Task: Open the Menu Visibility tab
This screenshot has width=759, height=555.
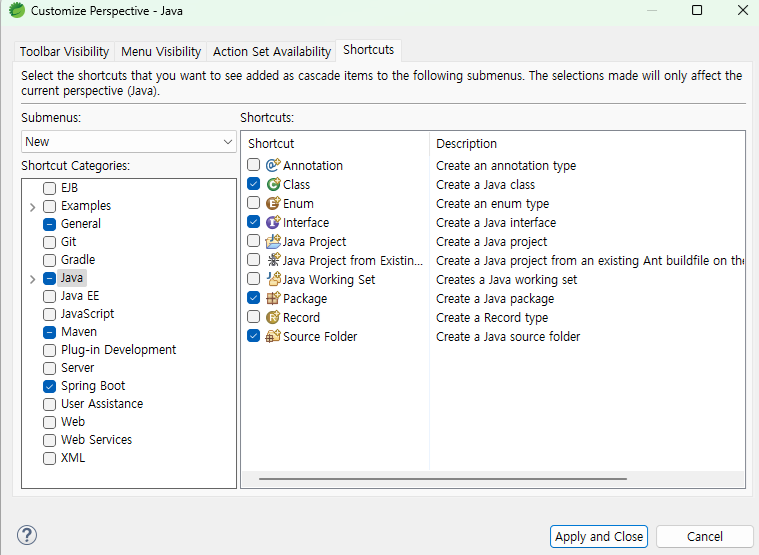Action: [x=161, y=51]
